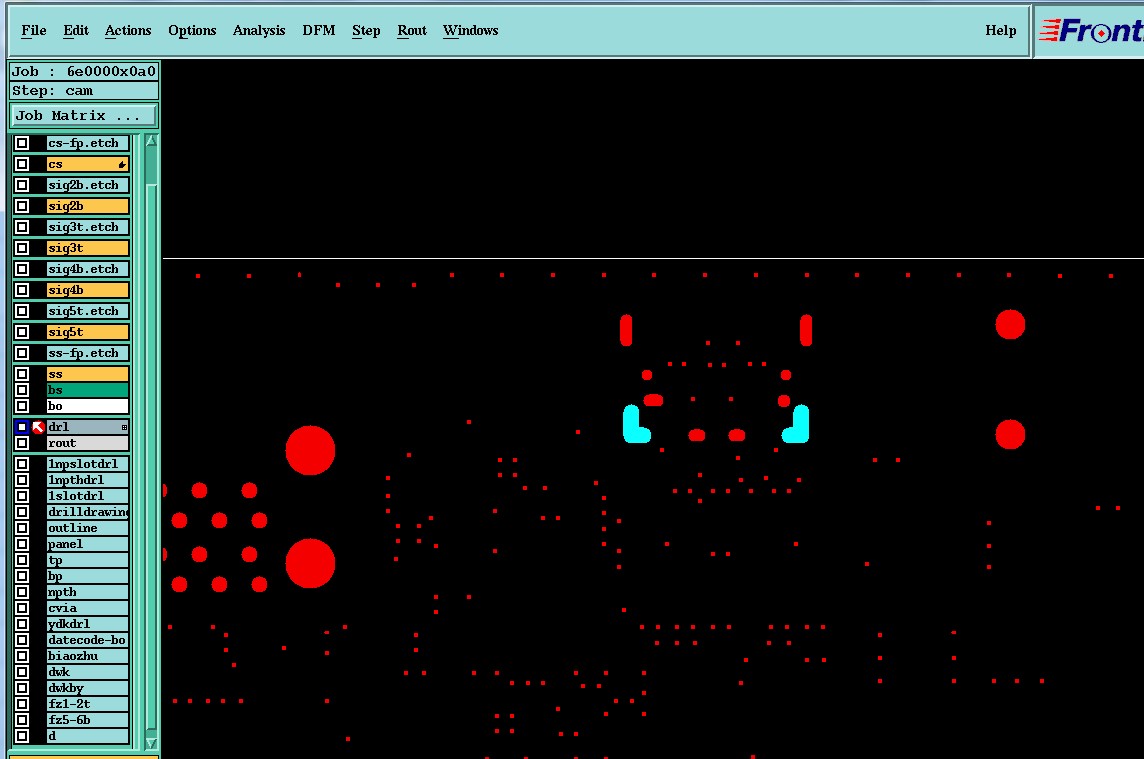Toggle display checkbox for sig2b.etch layer

click(x=22, y=185)
